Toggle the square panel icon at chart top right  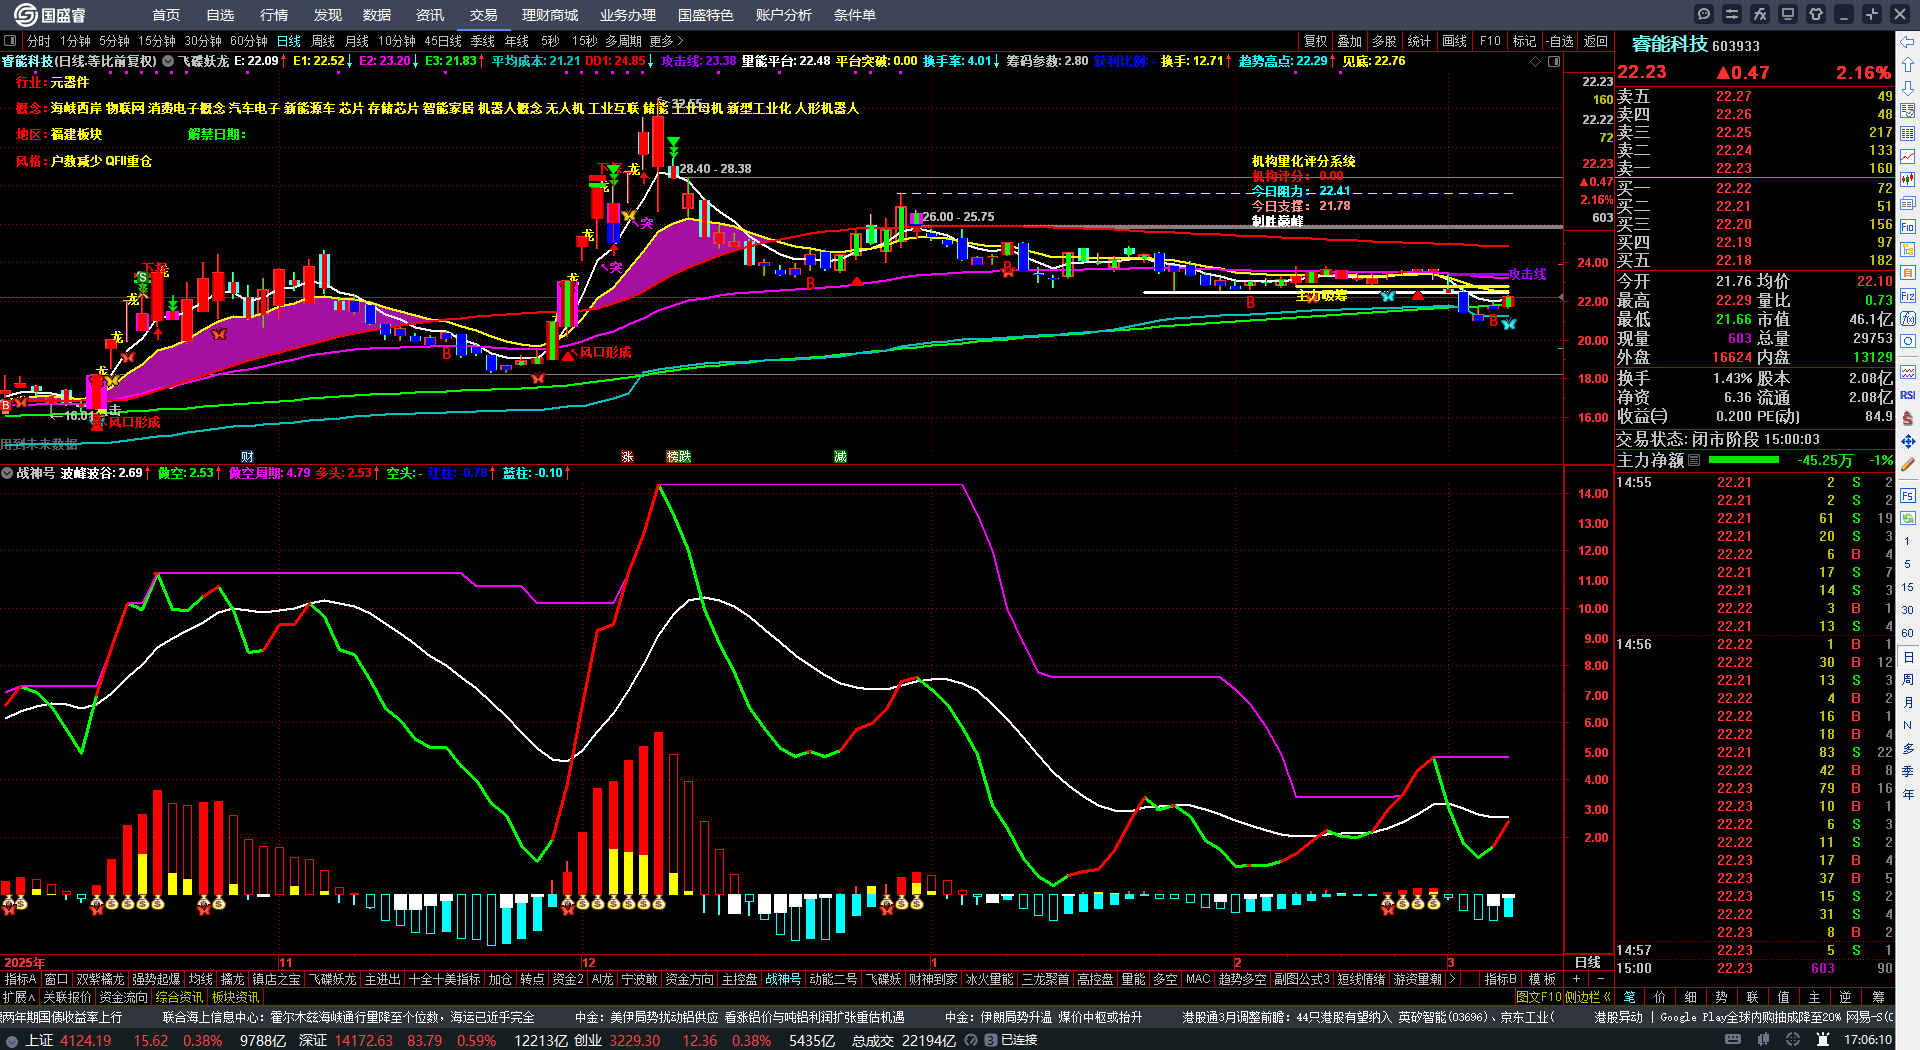(1554, 61)
